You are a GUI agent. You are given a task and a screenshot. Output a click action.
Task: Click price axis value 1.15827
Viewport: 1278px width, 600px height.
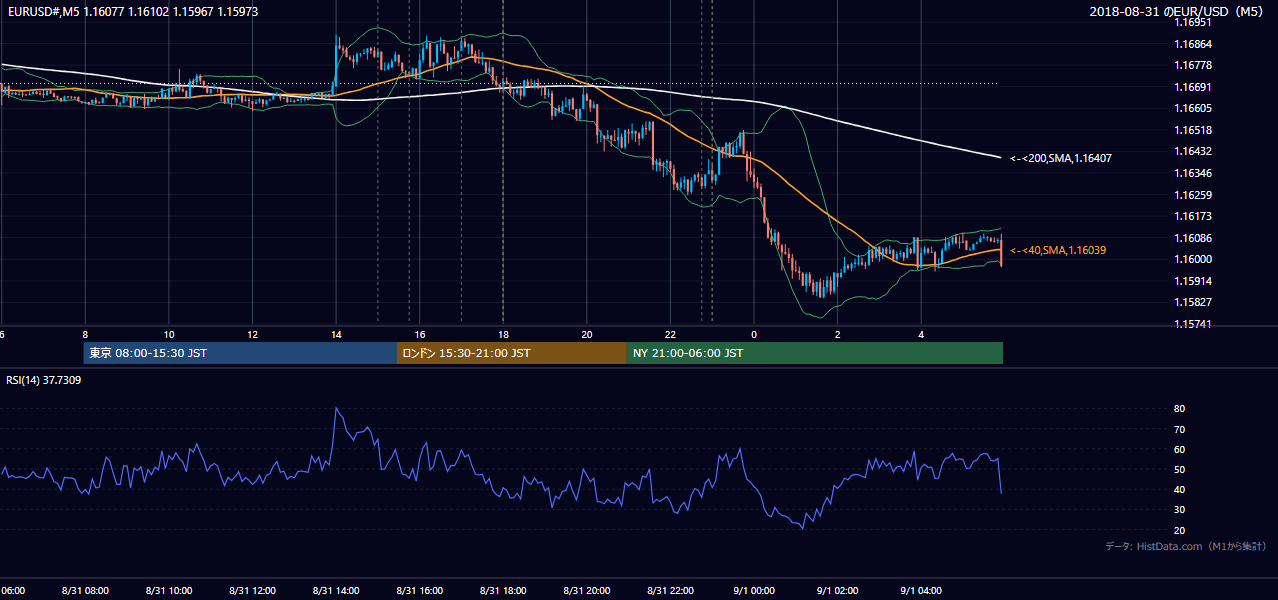[x=1192, y=302]
